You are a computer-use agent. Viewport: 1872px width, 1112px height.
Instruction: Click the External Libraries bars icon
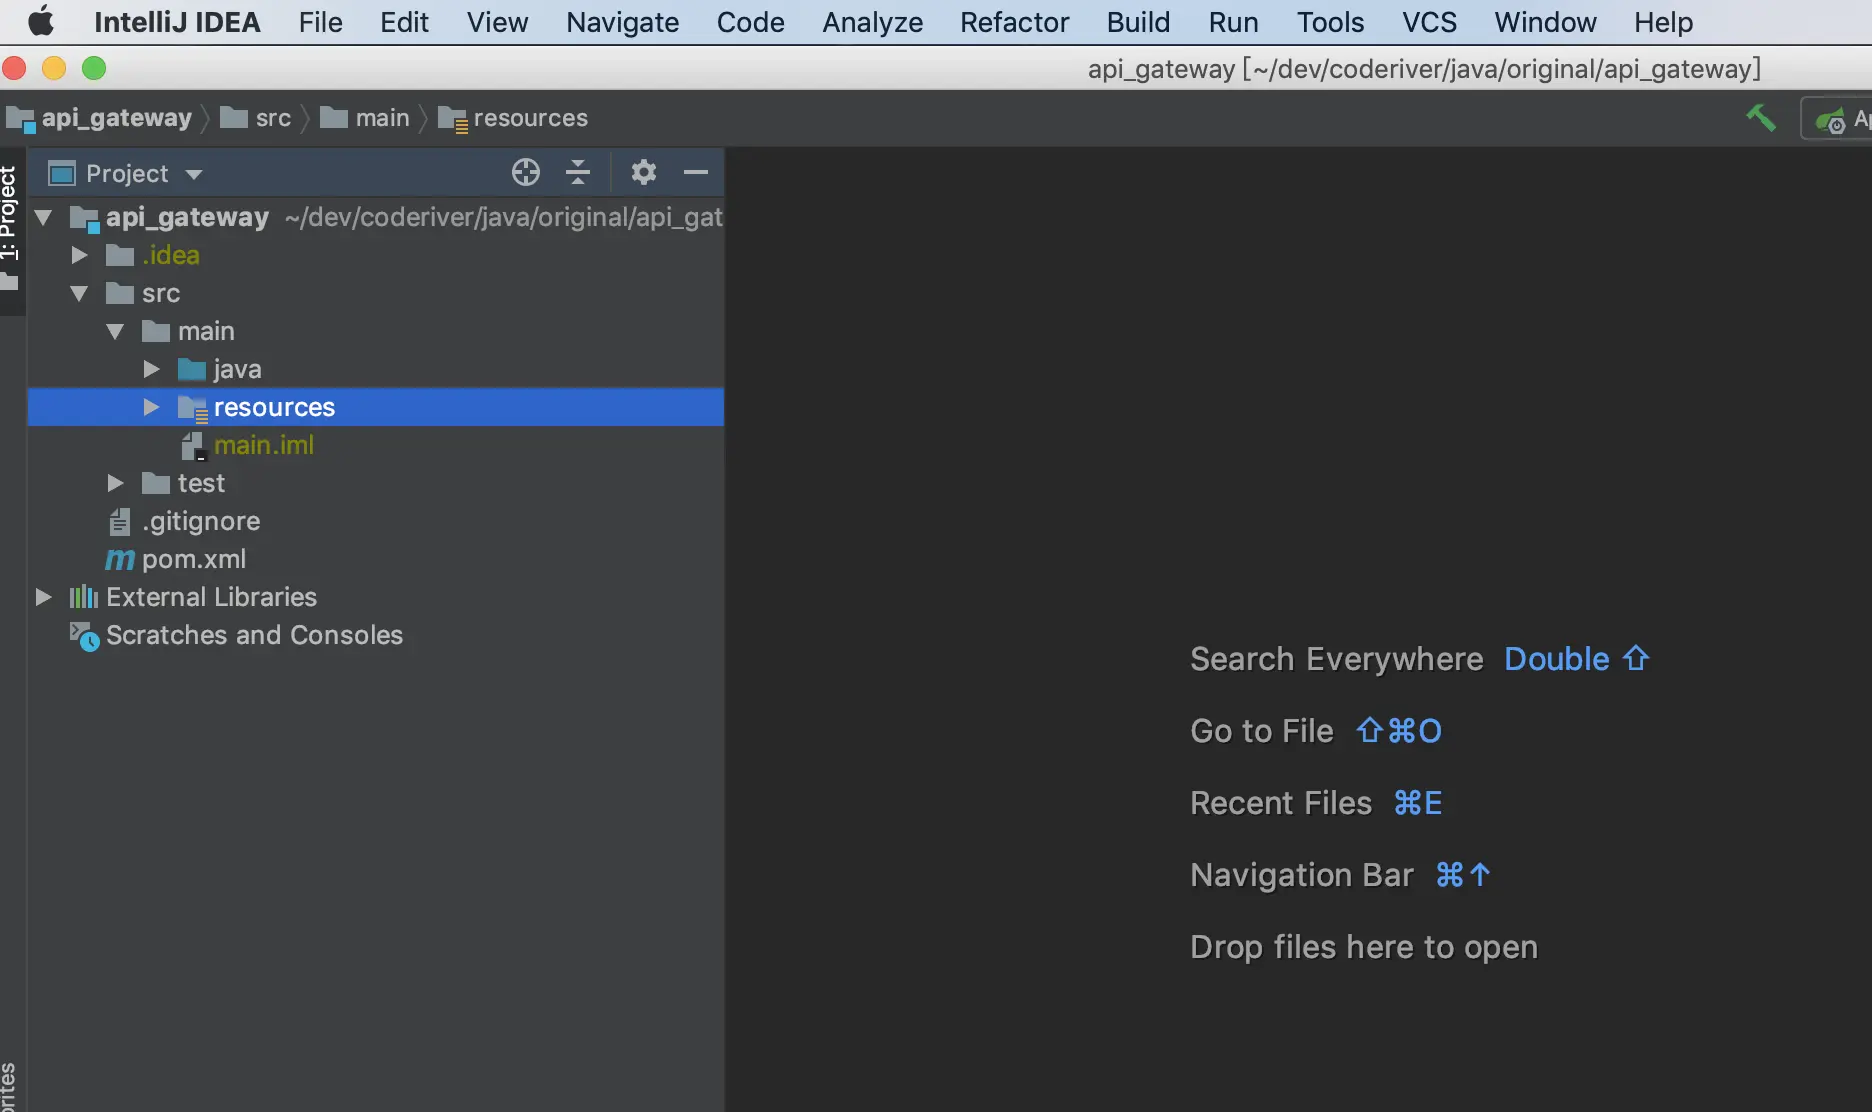84,597
